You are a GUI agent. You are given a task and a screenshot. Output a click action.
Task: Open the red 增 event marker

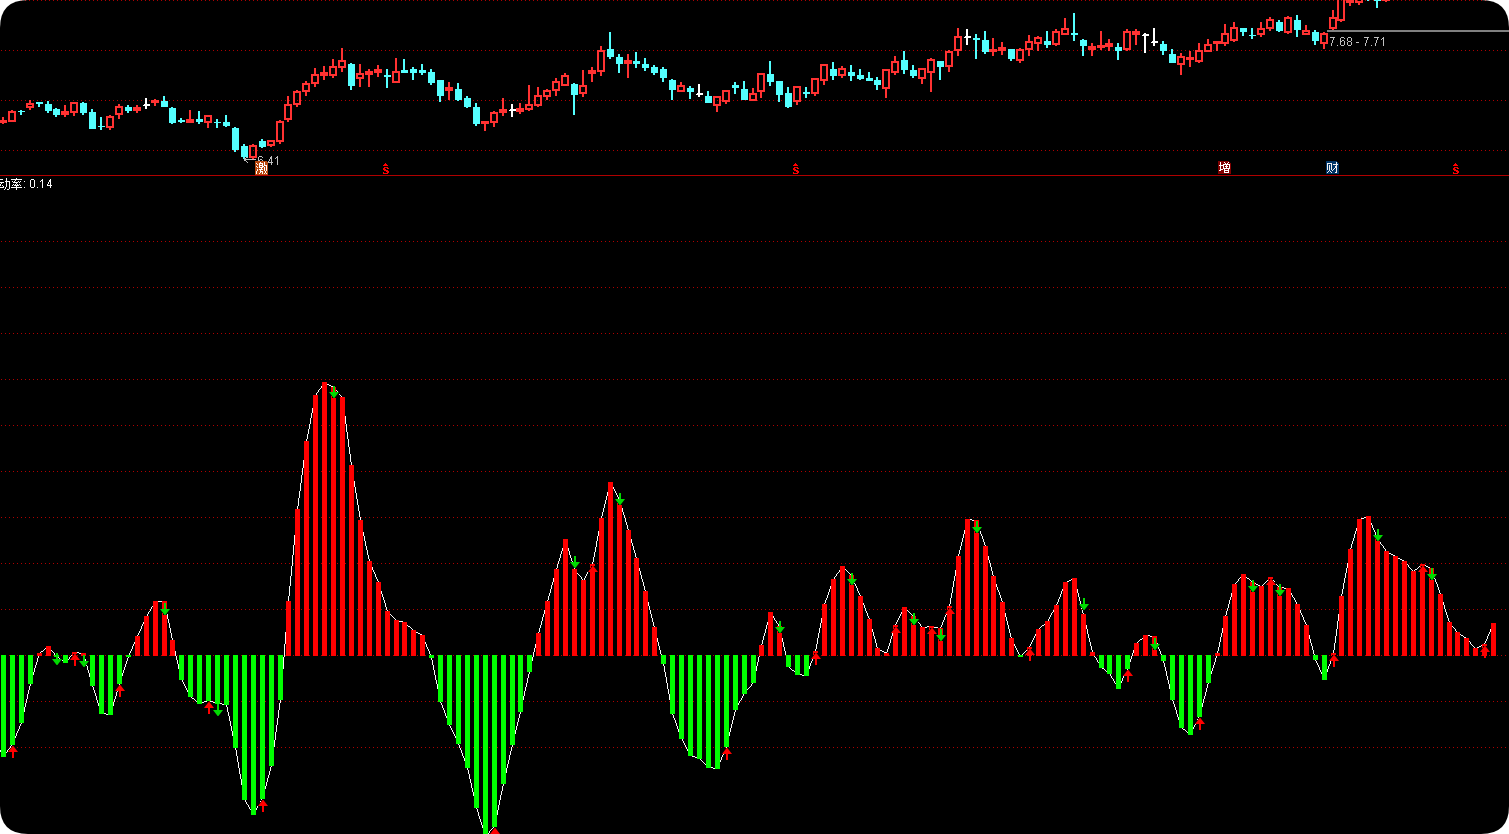tap(1224, 168)
